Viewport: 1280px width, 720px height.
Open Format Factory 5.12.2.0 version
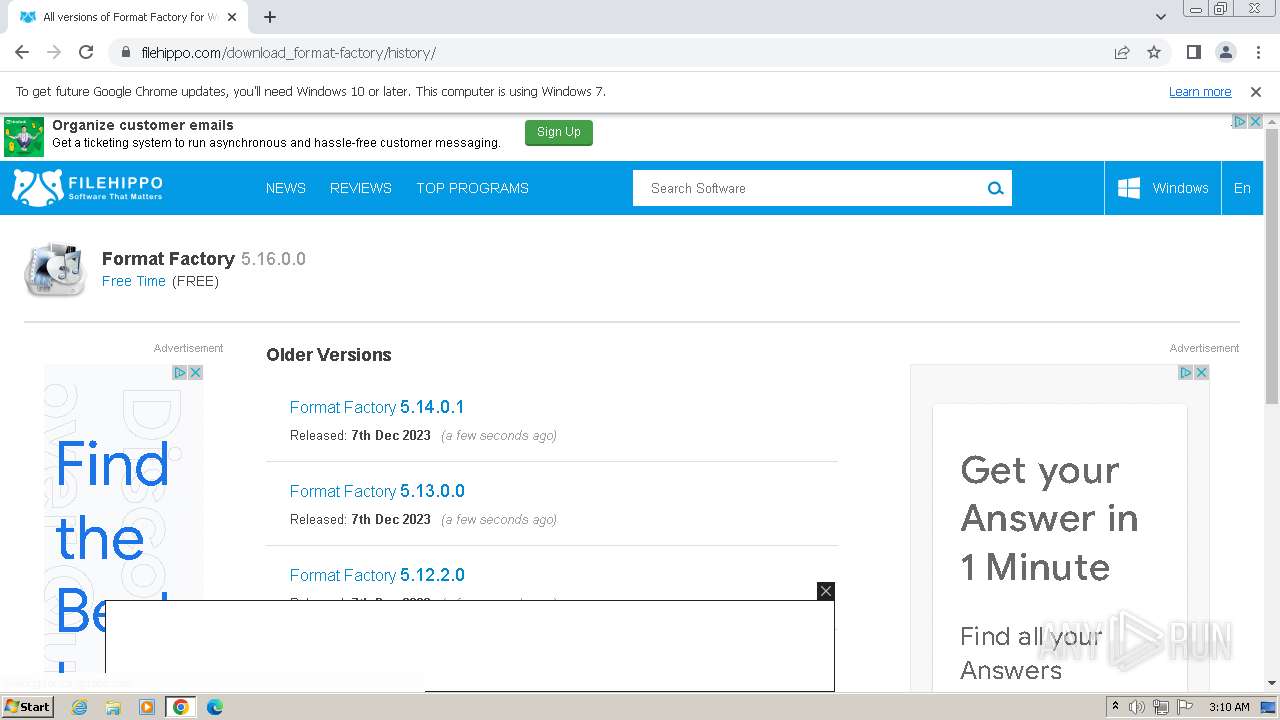point(377,575)
